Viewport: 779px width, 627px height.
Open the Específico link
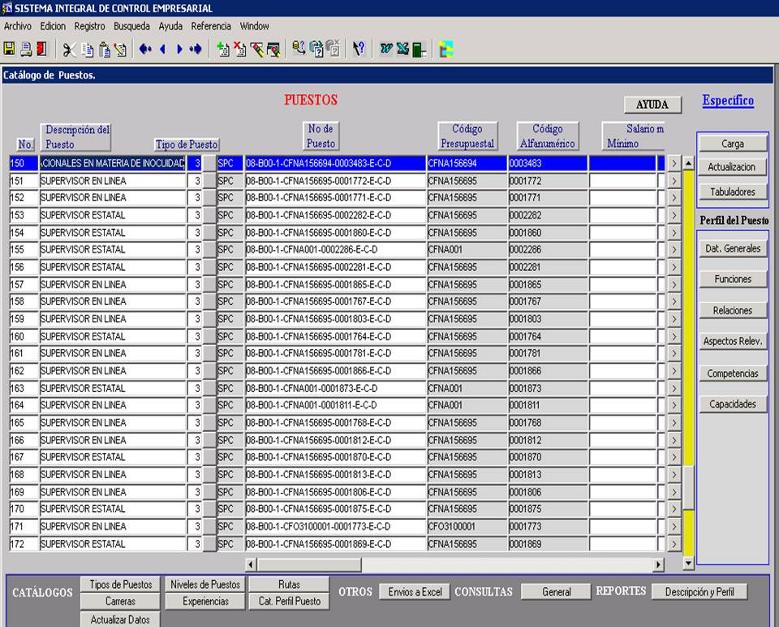(x=727, y=101)
